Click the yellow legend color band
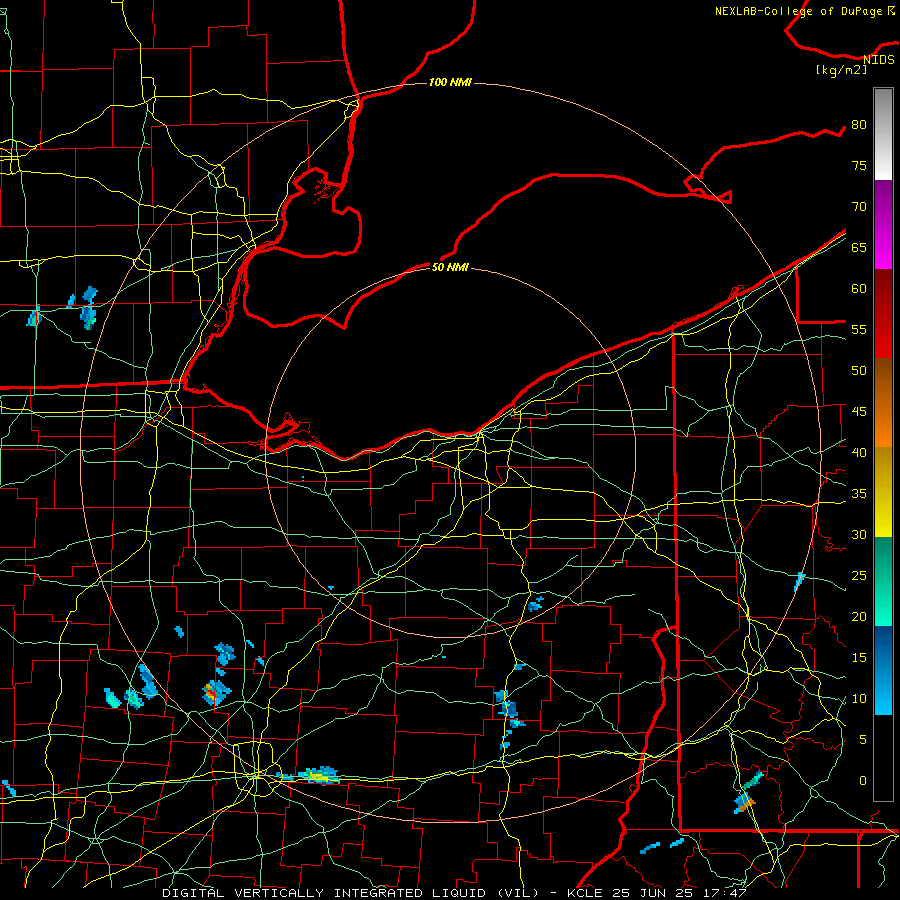The image size is (900, 900). 883,492
